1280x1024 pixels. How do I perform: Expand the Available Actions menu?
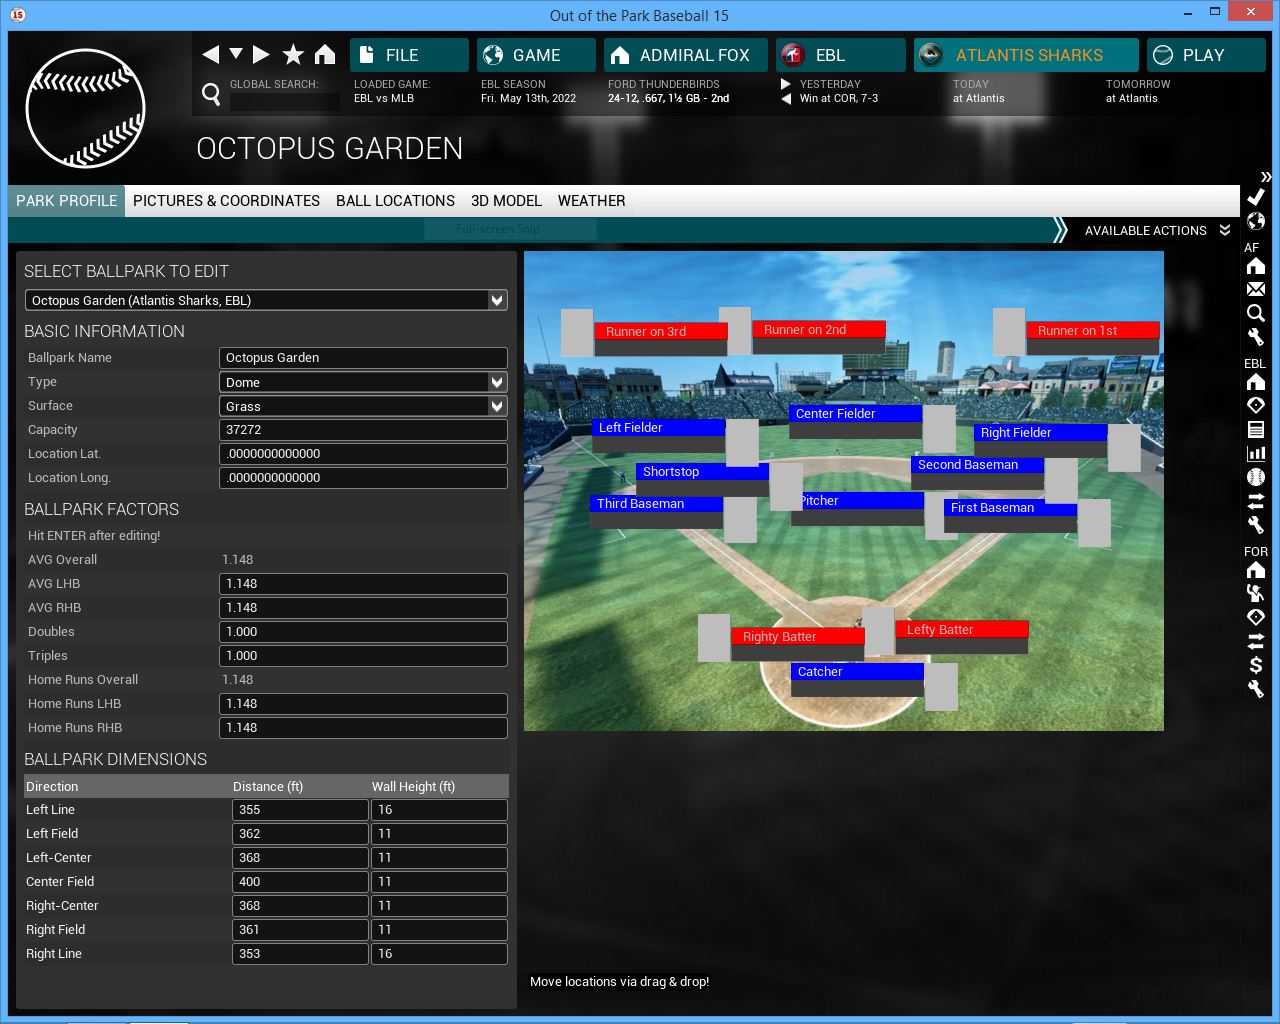1157,230
